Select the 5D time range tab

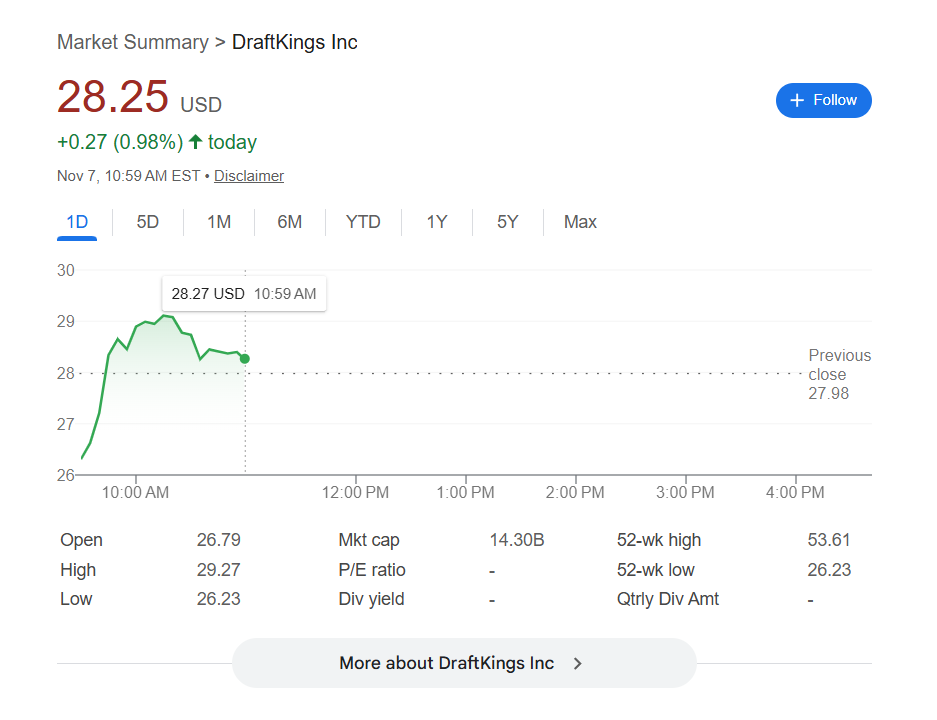[148, 222]
